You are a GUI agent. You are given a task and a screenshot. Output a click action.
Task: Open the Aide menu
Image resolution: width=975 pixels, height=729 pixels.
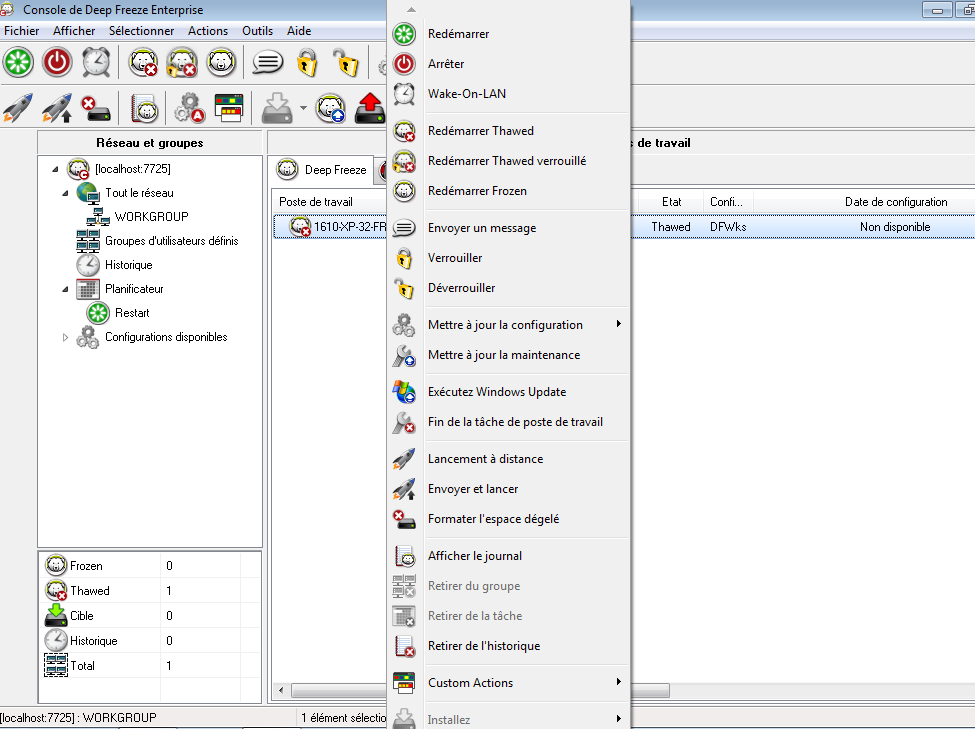pos(299,30)
